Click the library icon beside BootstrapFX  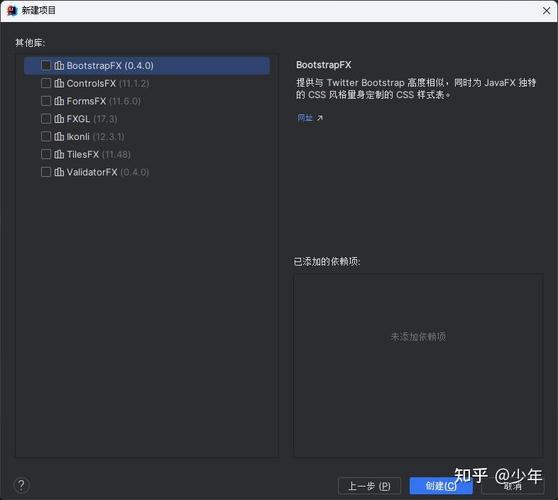click(x=59, y=65)
